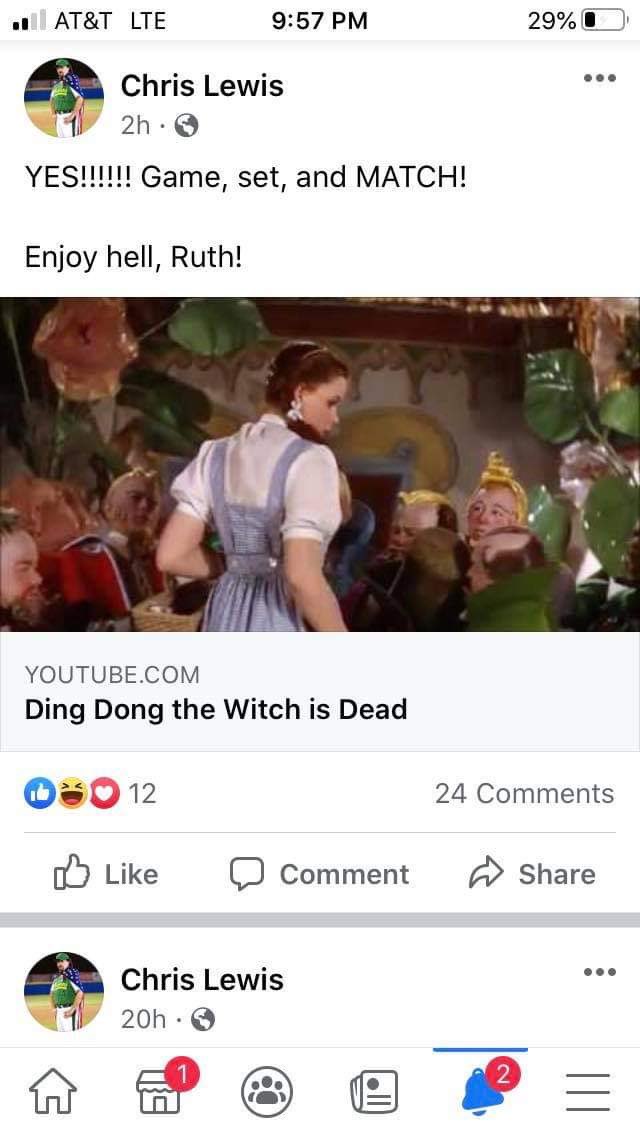
Task: Open Chris Lewis profile picture on first post
Action: tap(64, 98)
